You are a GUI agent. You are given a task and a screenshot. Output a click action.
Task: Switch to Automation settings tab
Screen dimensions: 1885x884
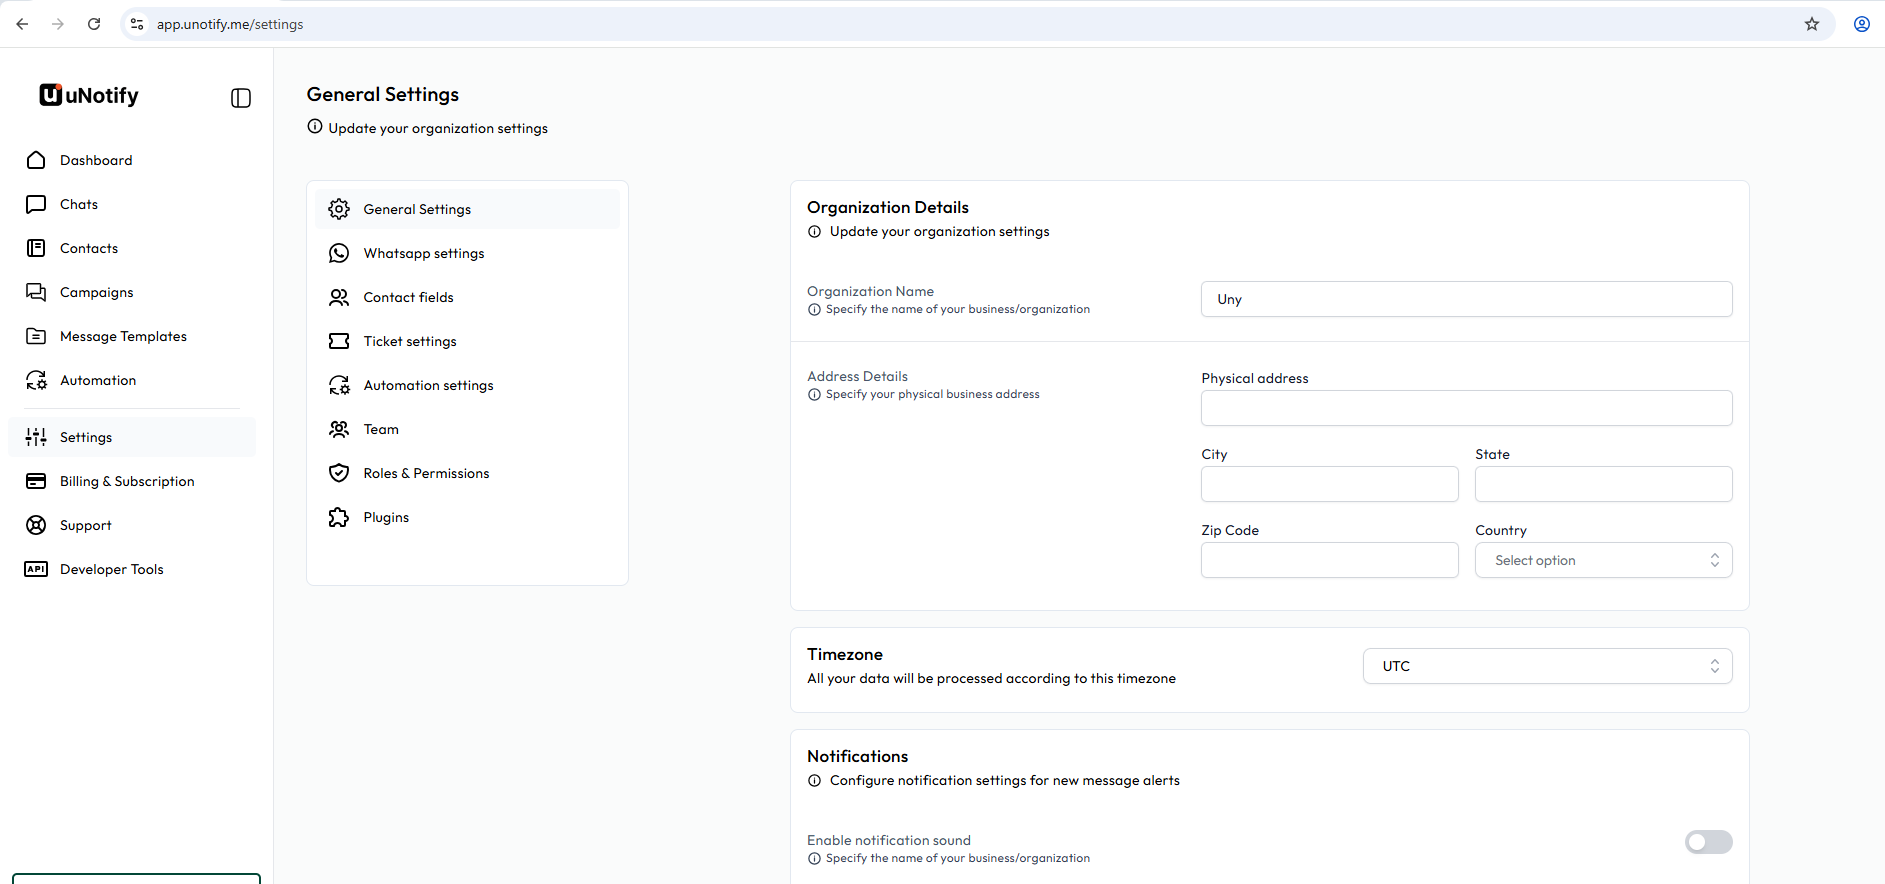[x=428, y=385]
